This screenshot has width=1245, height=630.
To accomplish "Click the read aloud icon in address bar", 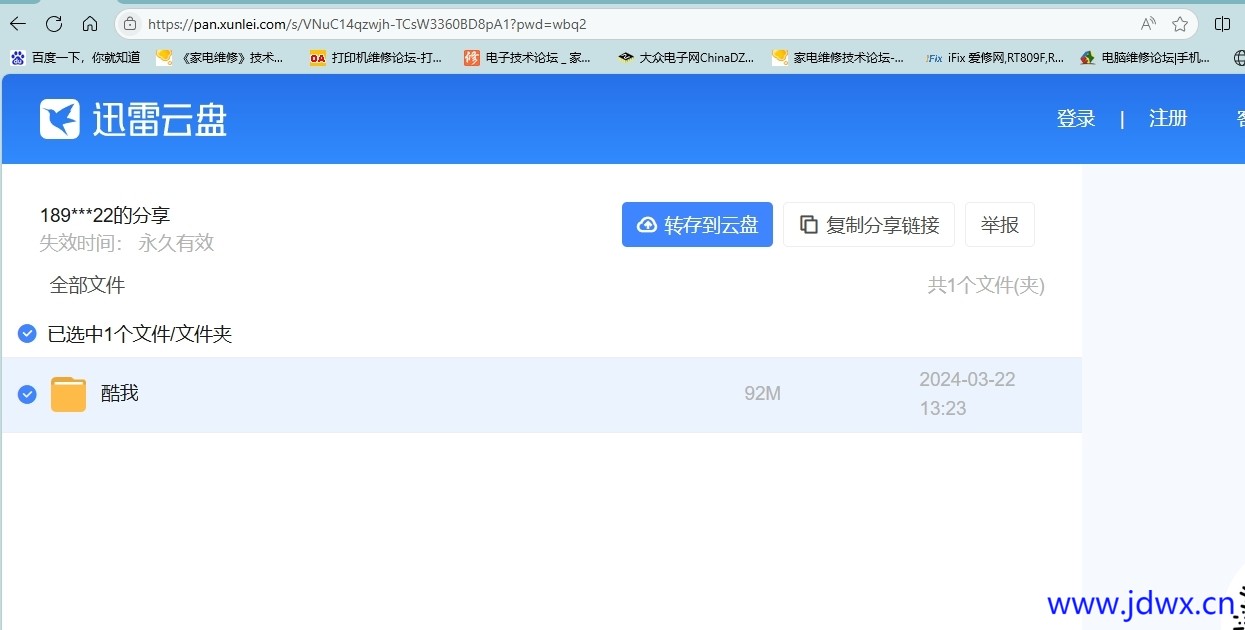I will pos(1148,24).
